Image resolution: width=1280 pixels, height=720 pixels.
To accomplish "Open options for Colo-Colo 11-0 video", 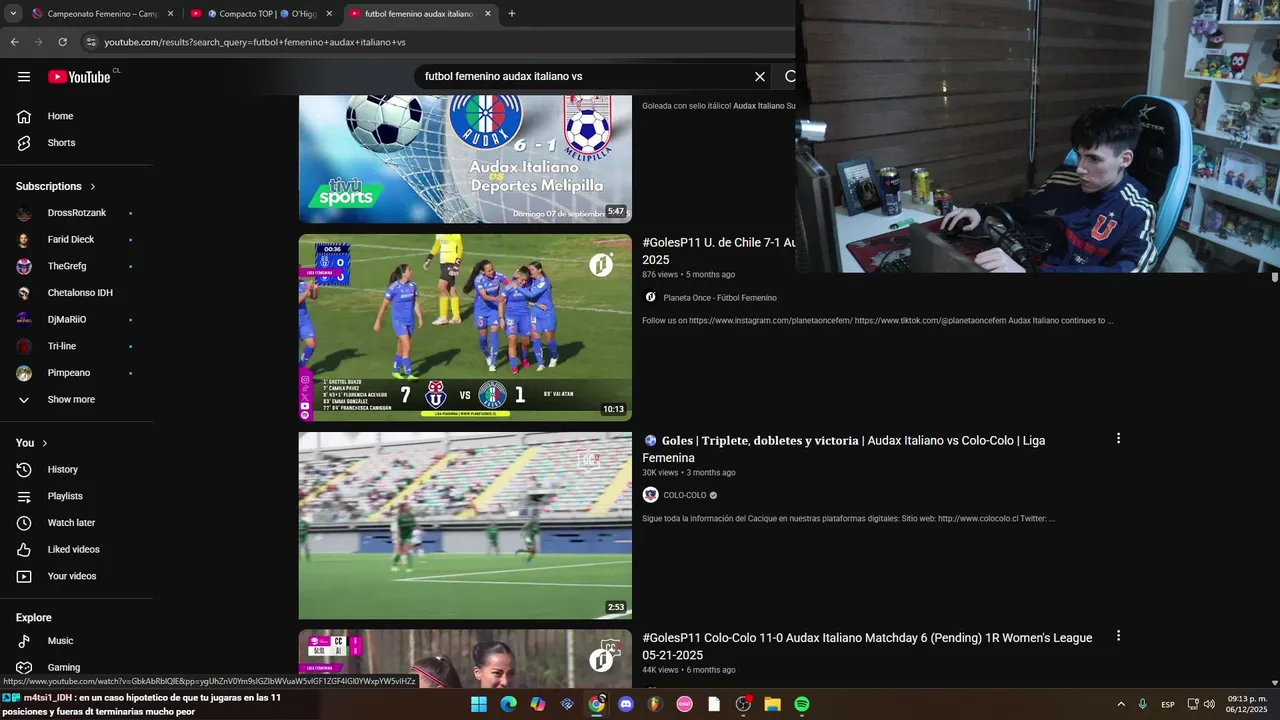I will click(1118, 635).
